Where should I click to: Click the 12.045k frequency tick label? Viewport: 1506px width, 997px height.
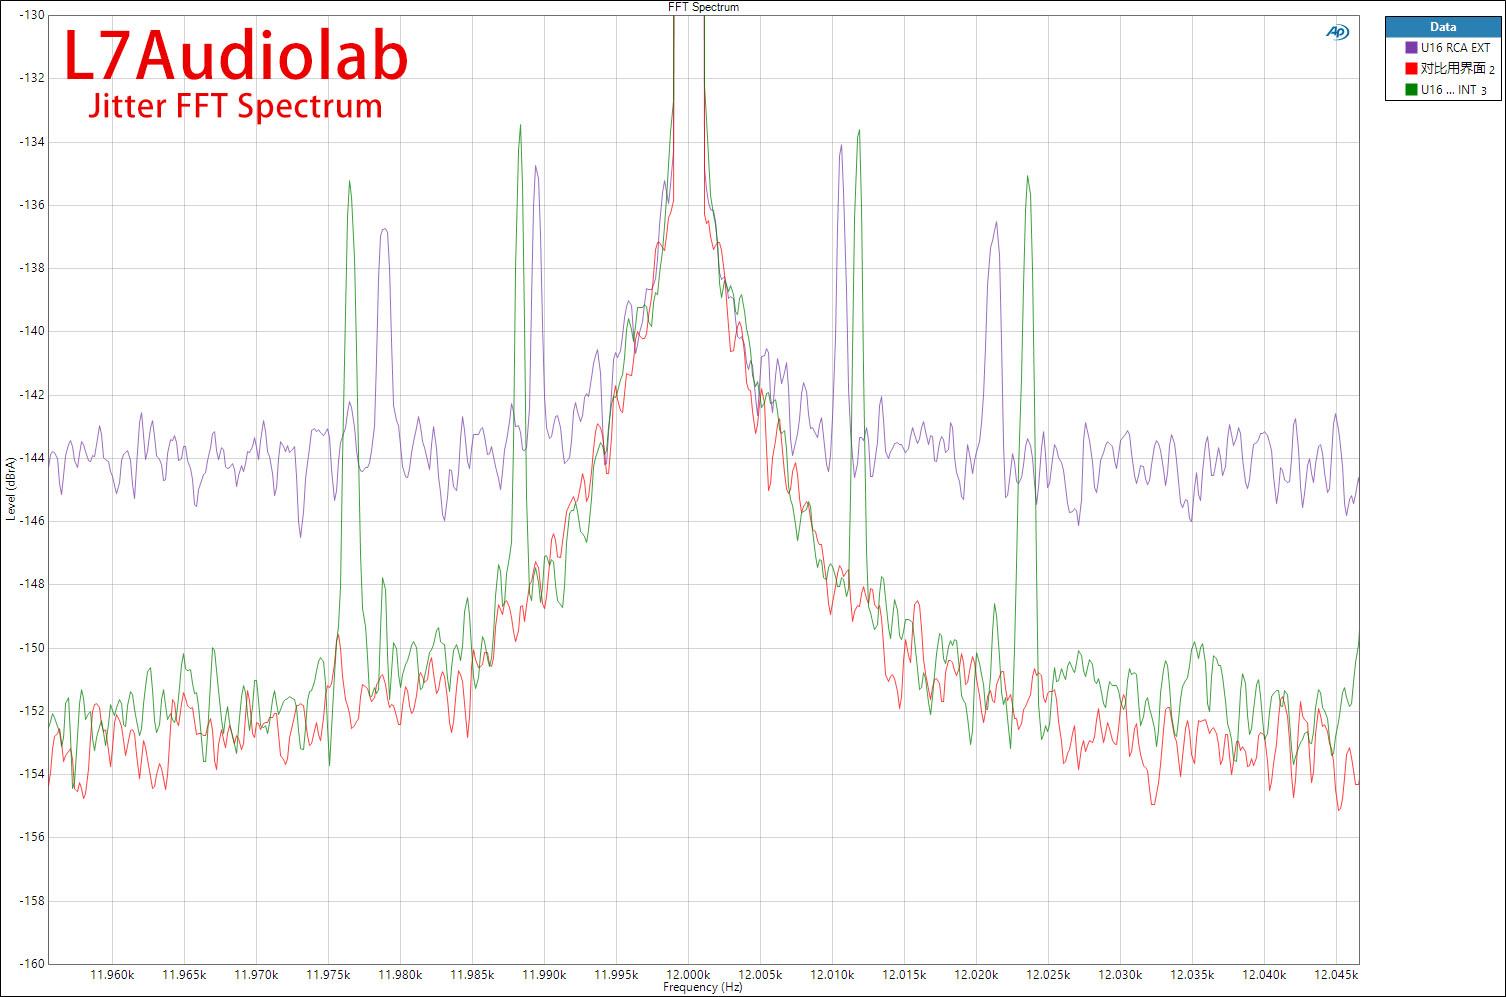tap(1337, 974)
